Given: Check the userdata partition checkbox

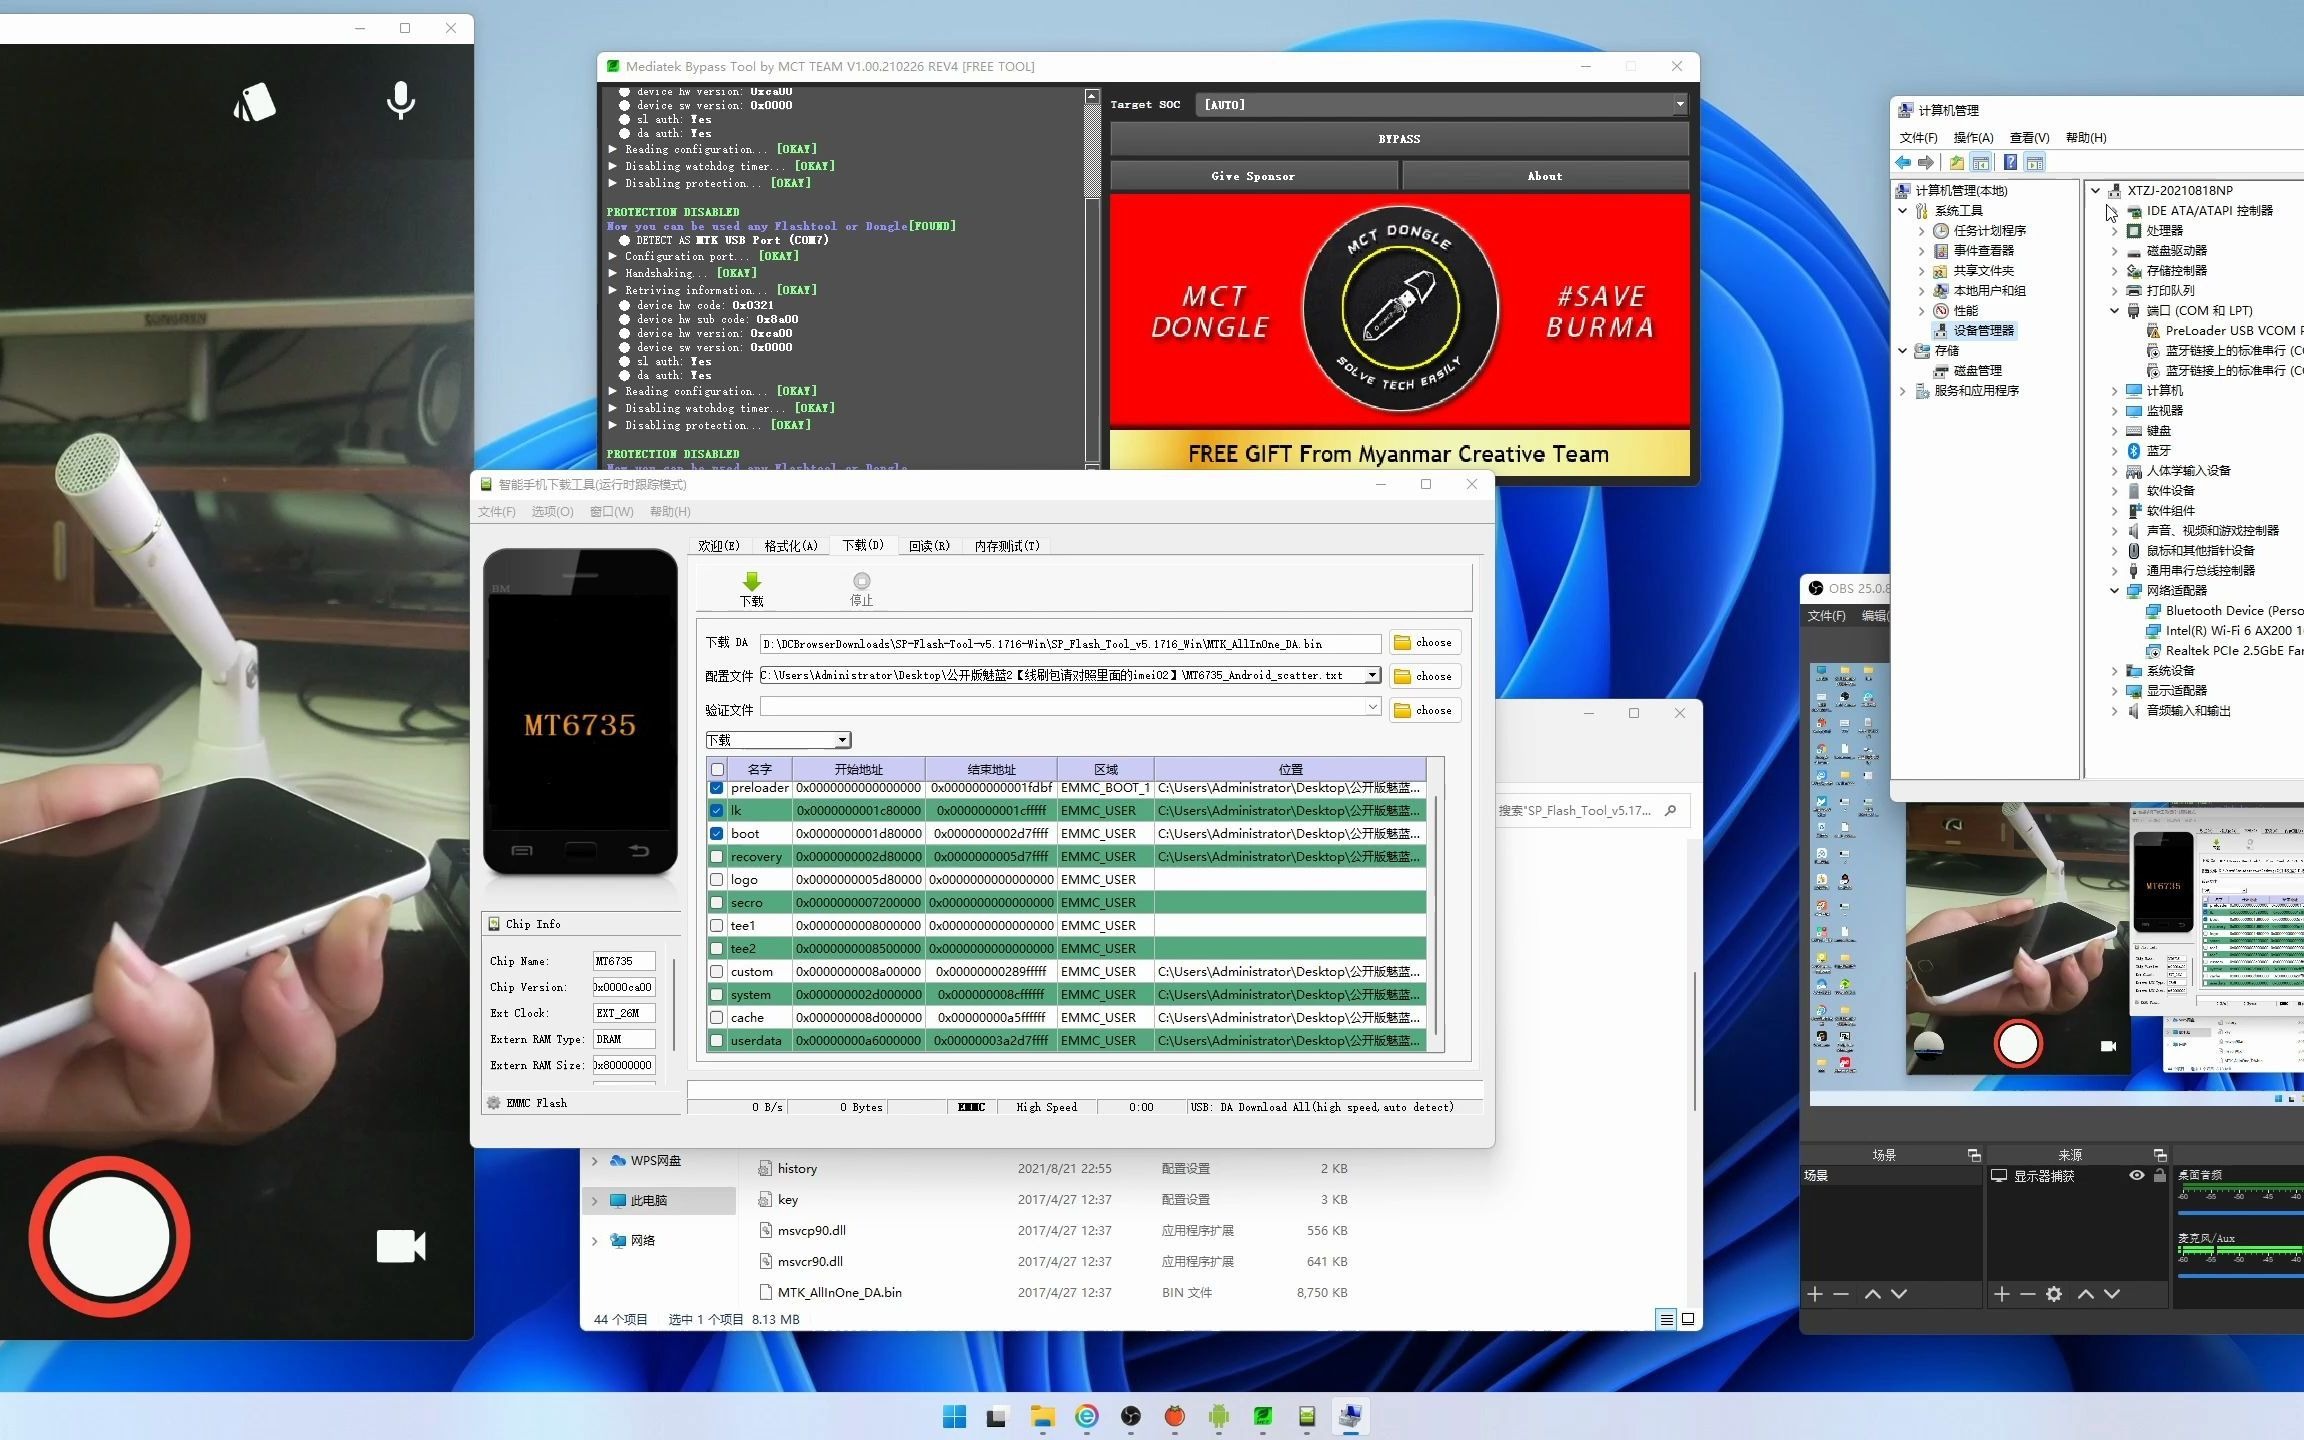Looking at the screenshot, I should point(717,1041).
